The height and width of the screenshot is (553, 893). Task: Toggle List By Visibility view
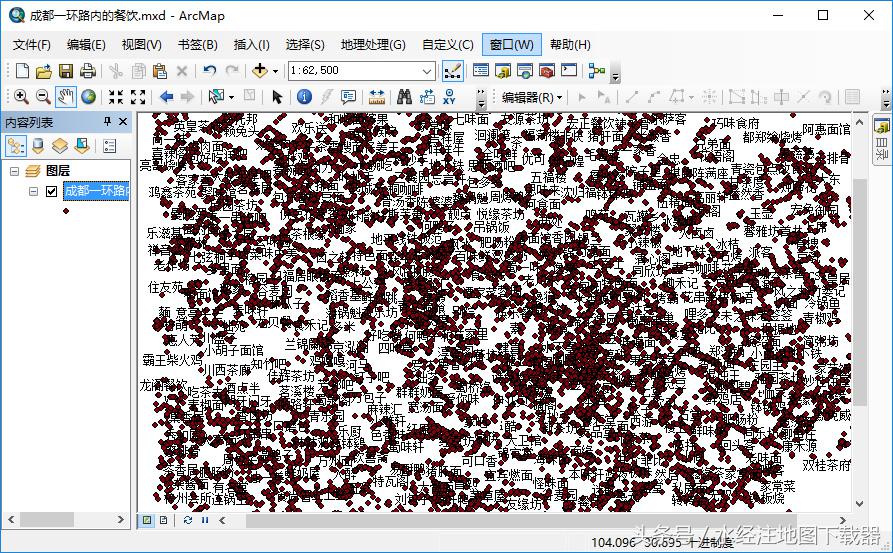[60, 146]
